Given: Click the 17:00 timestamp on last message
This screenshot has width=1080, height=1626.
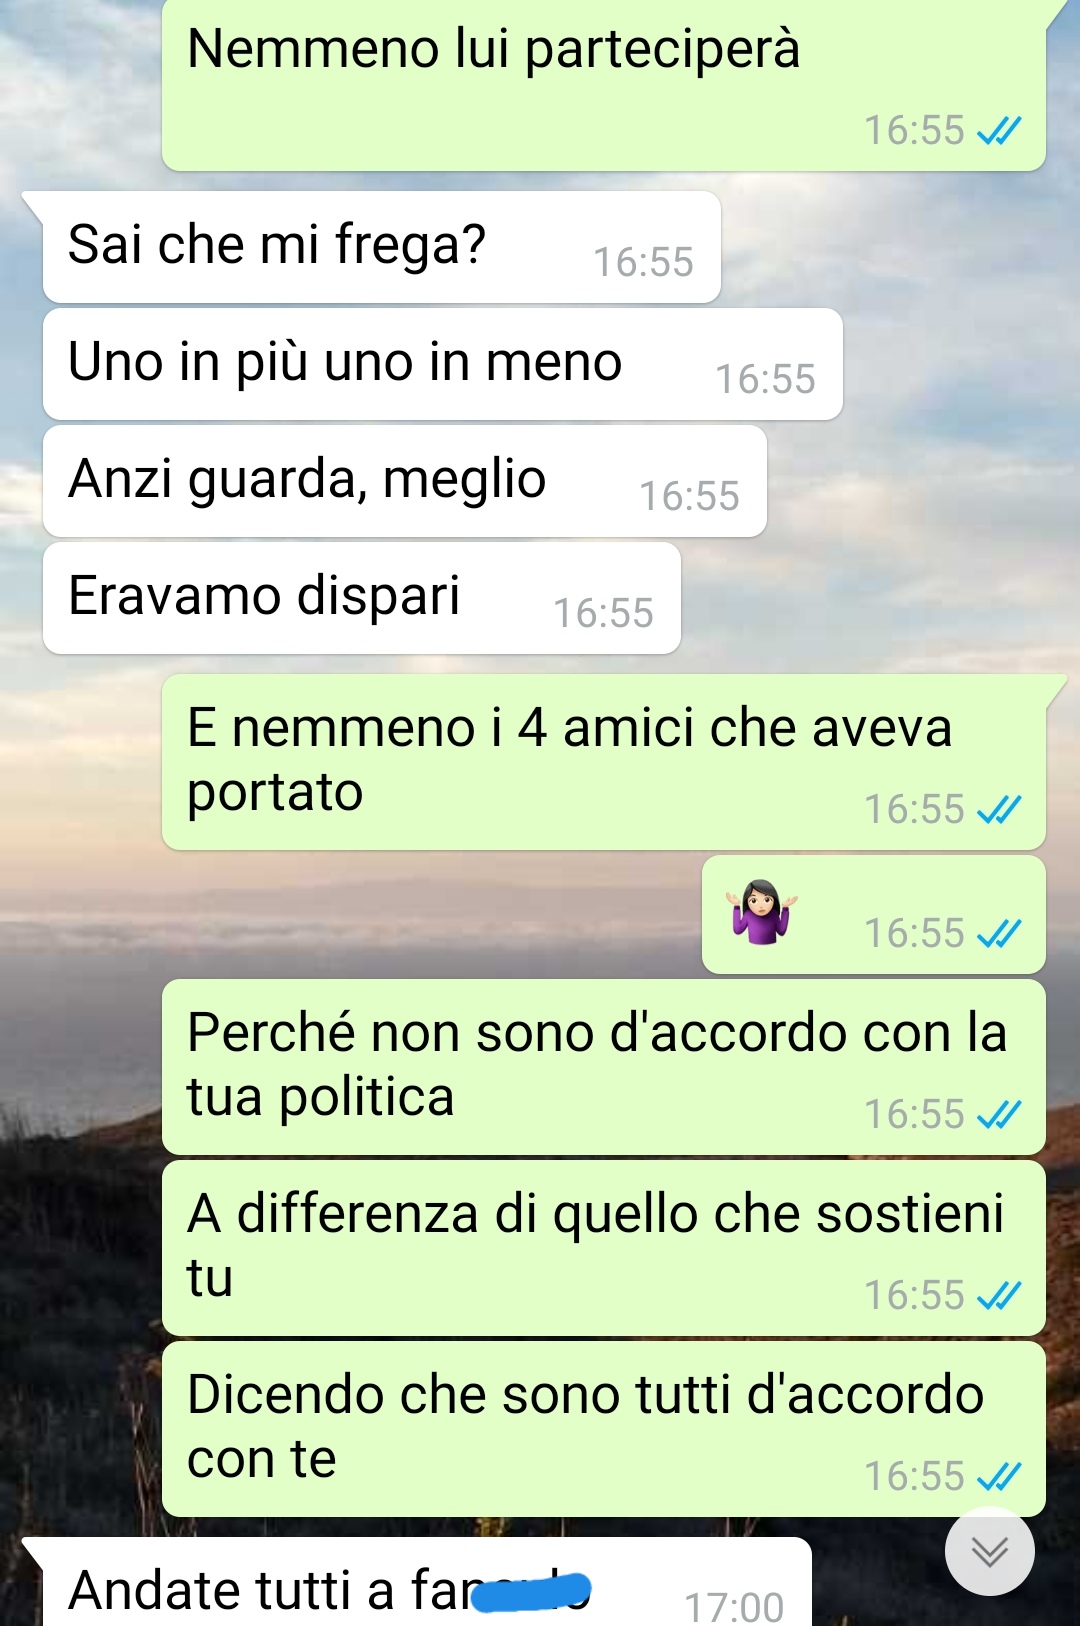Looking at the screenshot, I should coord(734,1608).
